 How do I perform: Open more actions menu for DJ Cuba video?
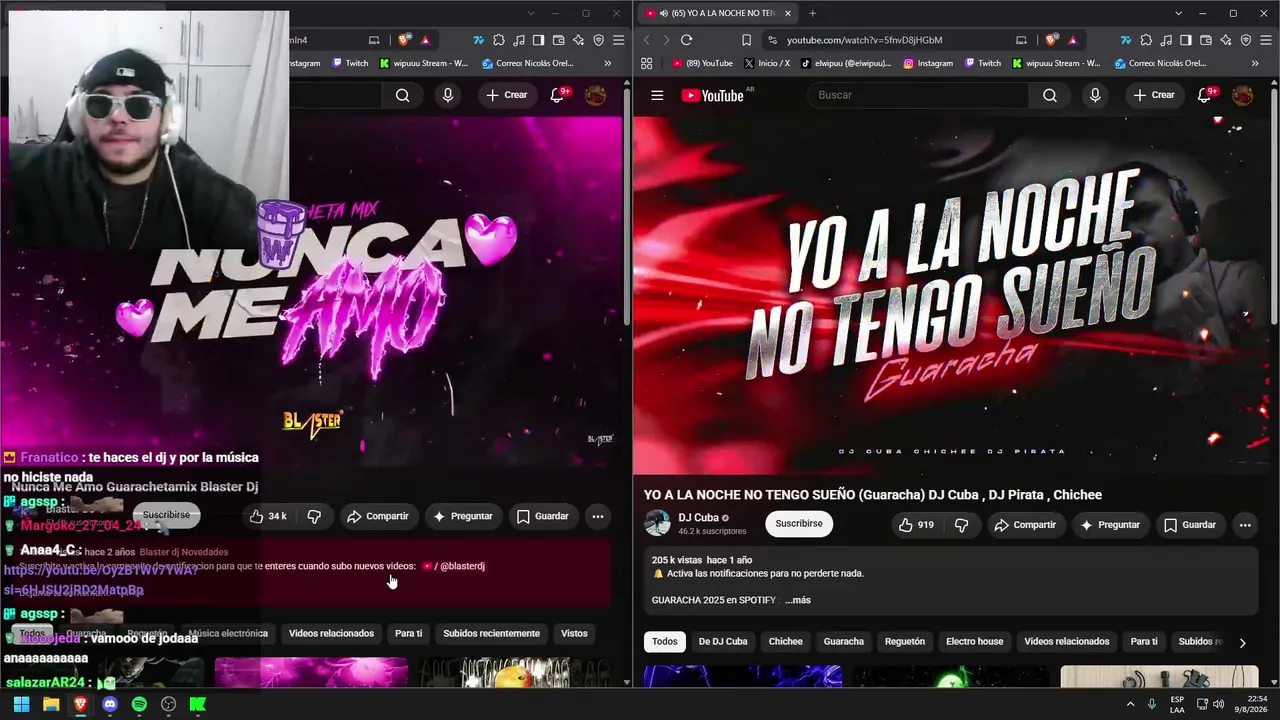pyautogui.click(x=1245, y=525)
